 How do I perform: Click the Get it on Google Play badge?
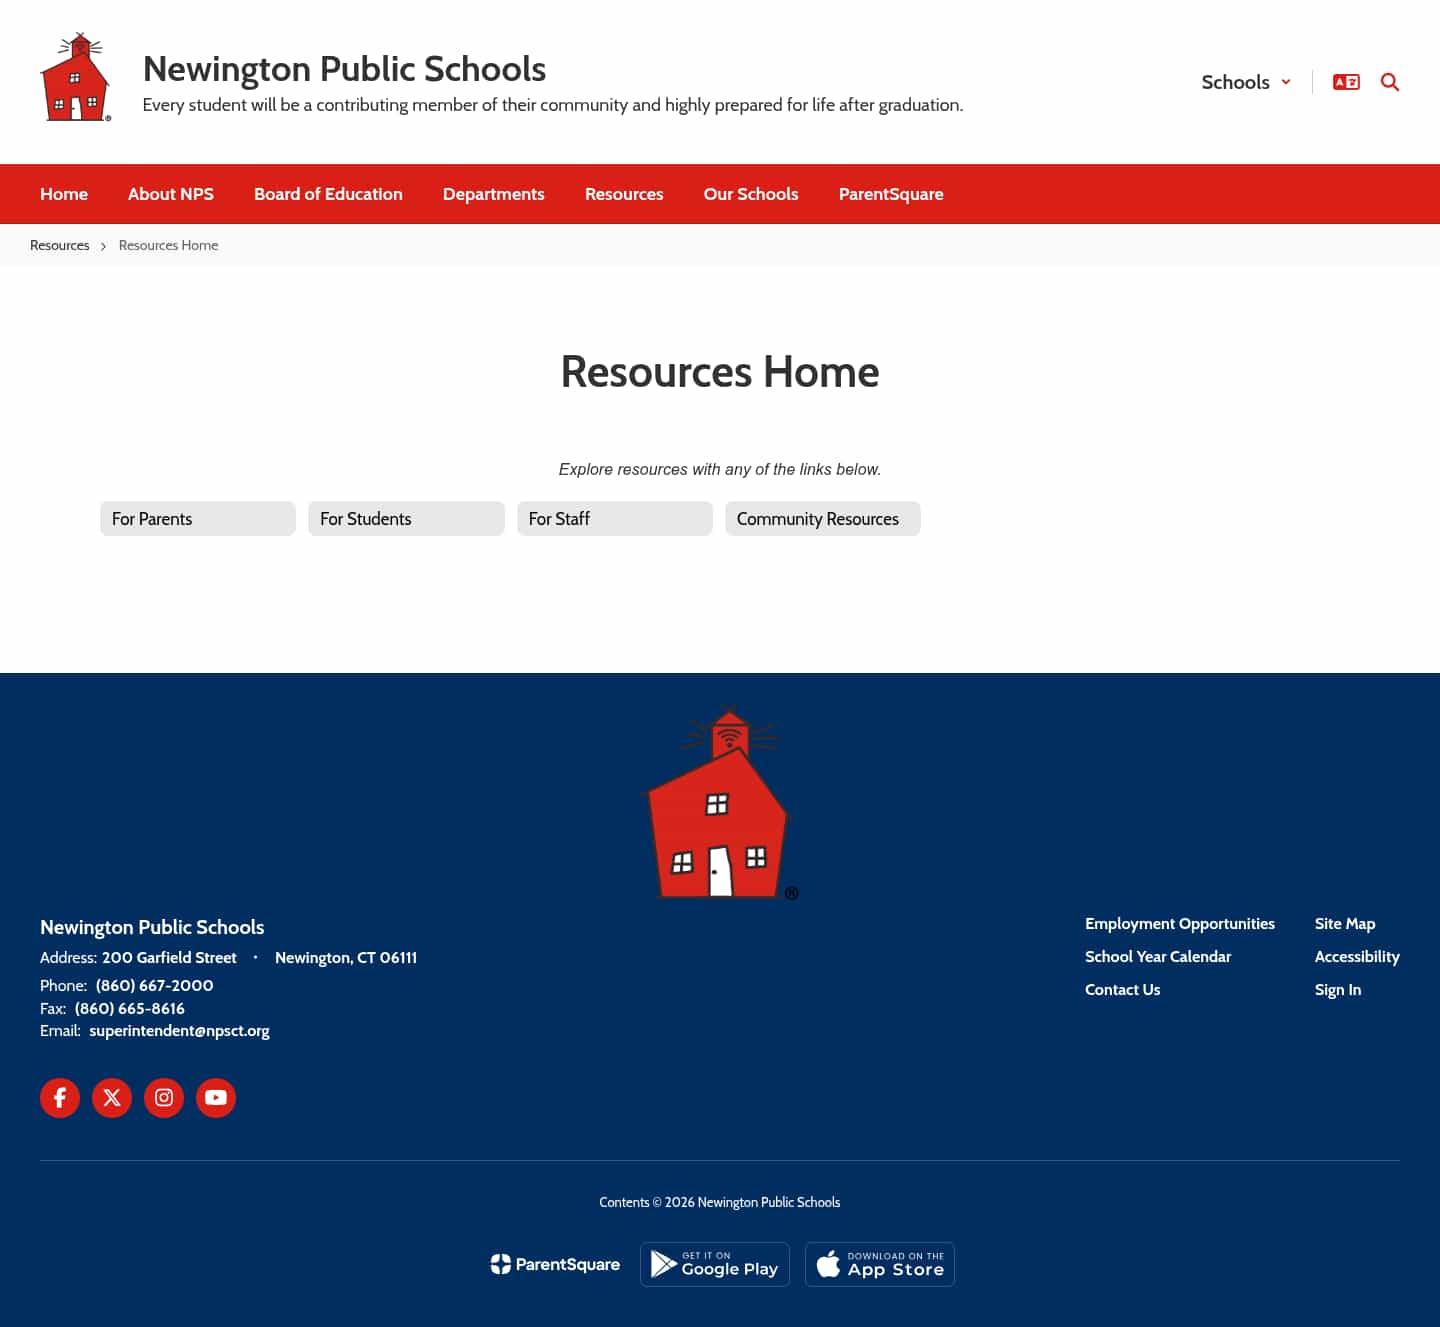tap(715, 1265)
